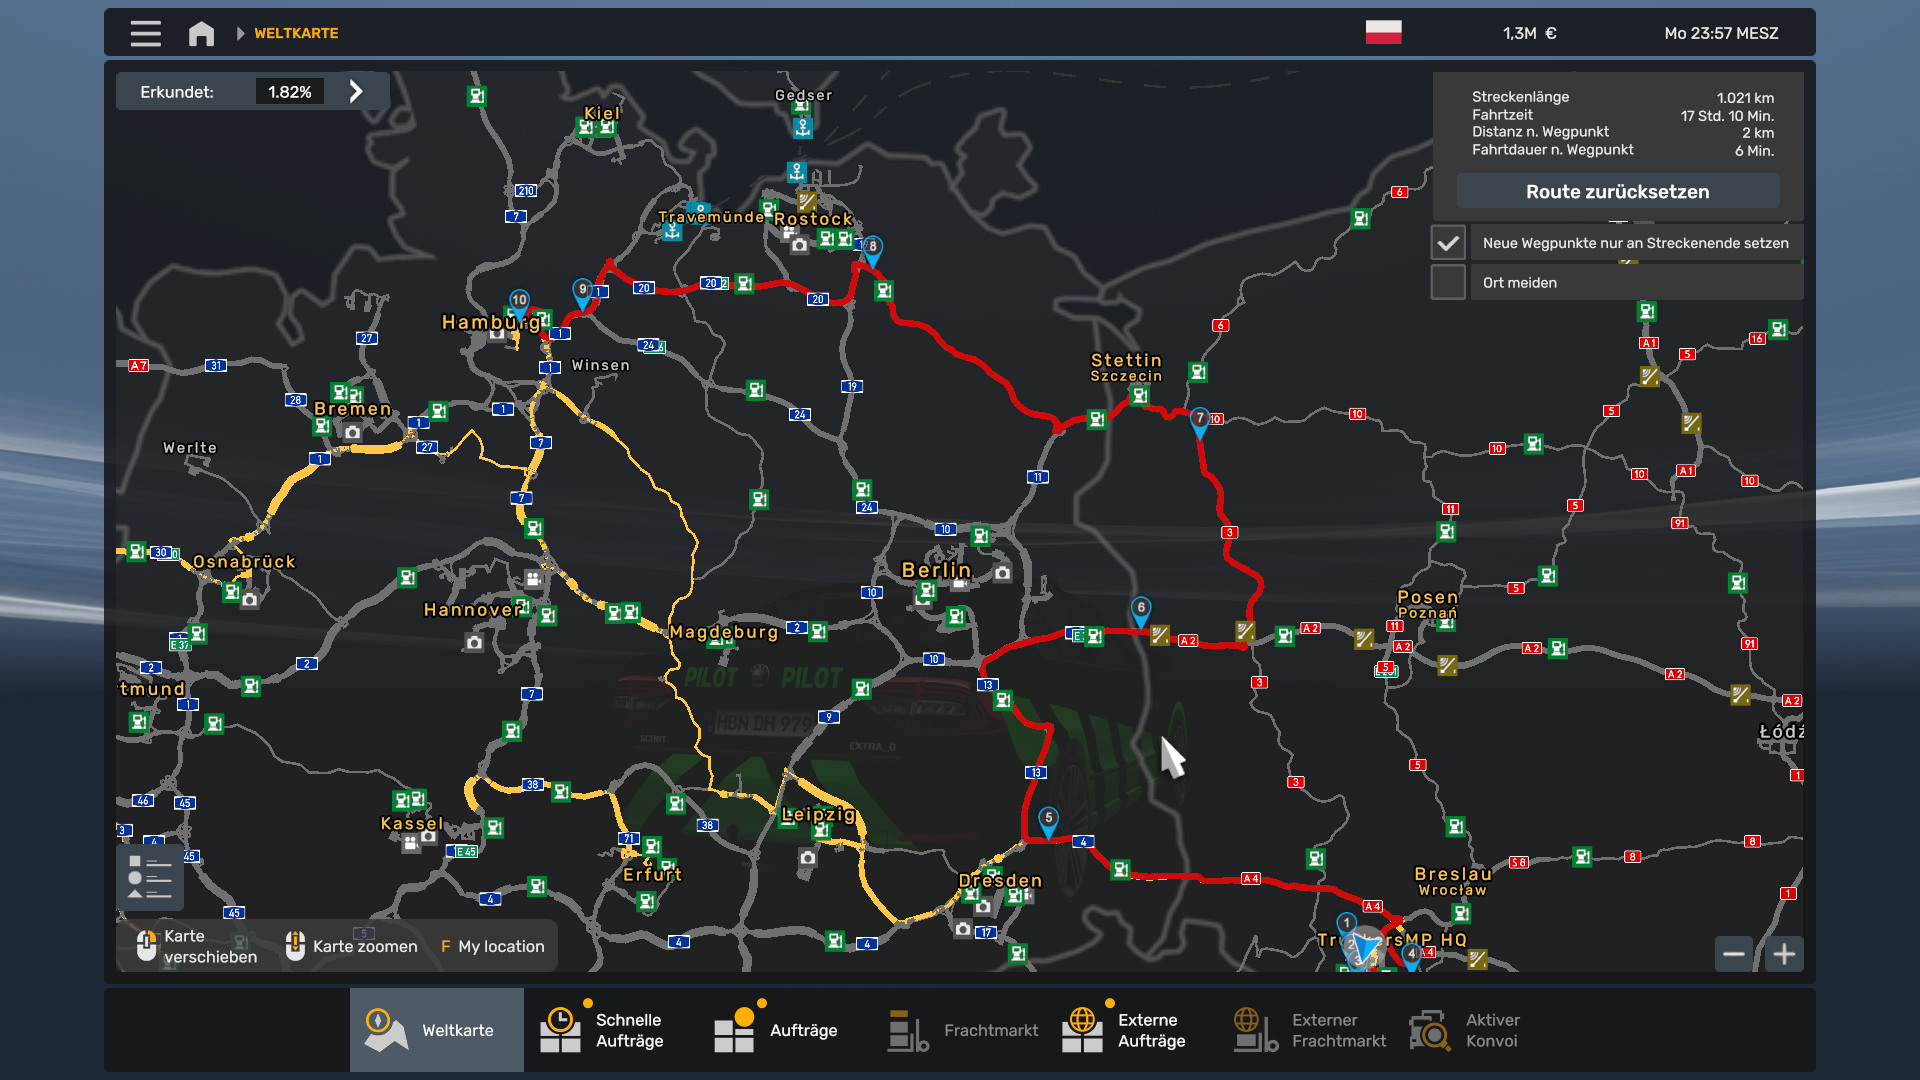This screenshot has width=1920, height=1080.
Task: Toggle Neue Wegpunkte nur an Streckenende checkbox
Action: 1448,243
